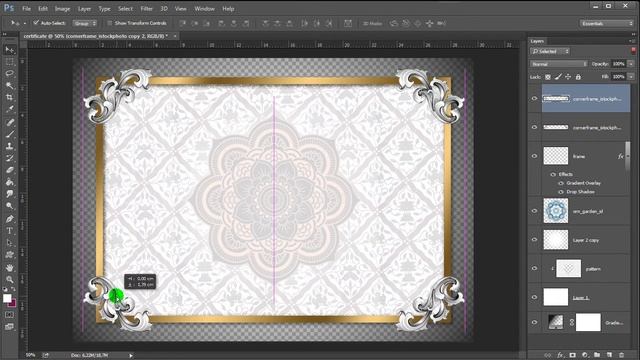Hide the zen_garden layer
The image size is (640, 360).
tap(534, 211)
